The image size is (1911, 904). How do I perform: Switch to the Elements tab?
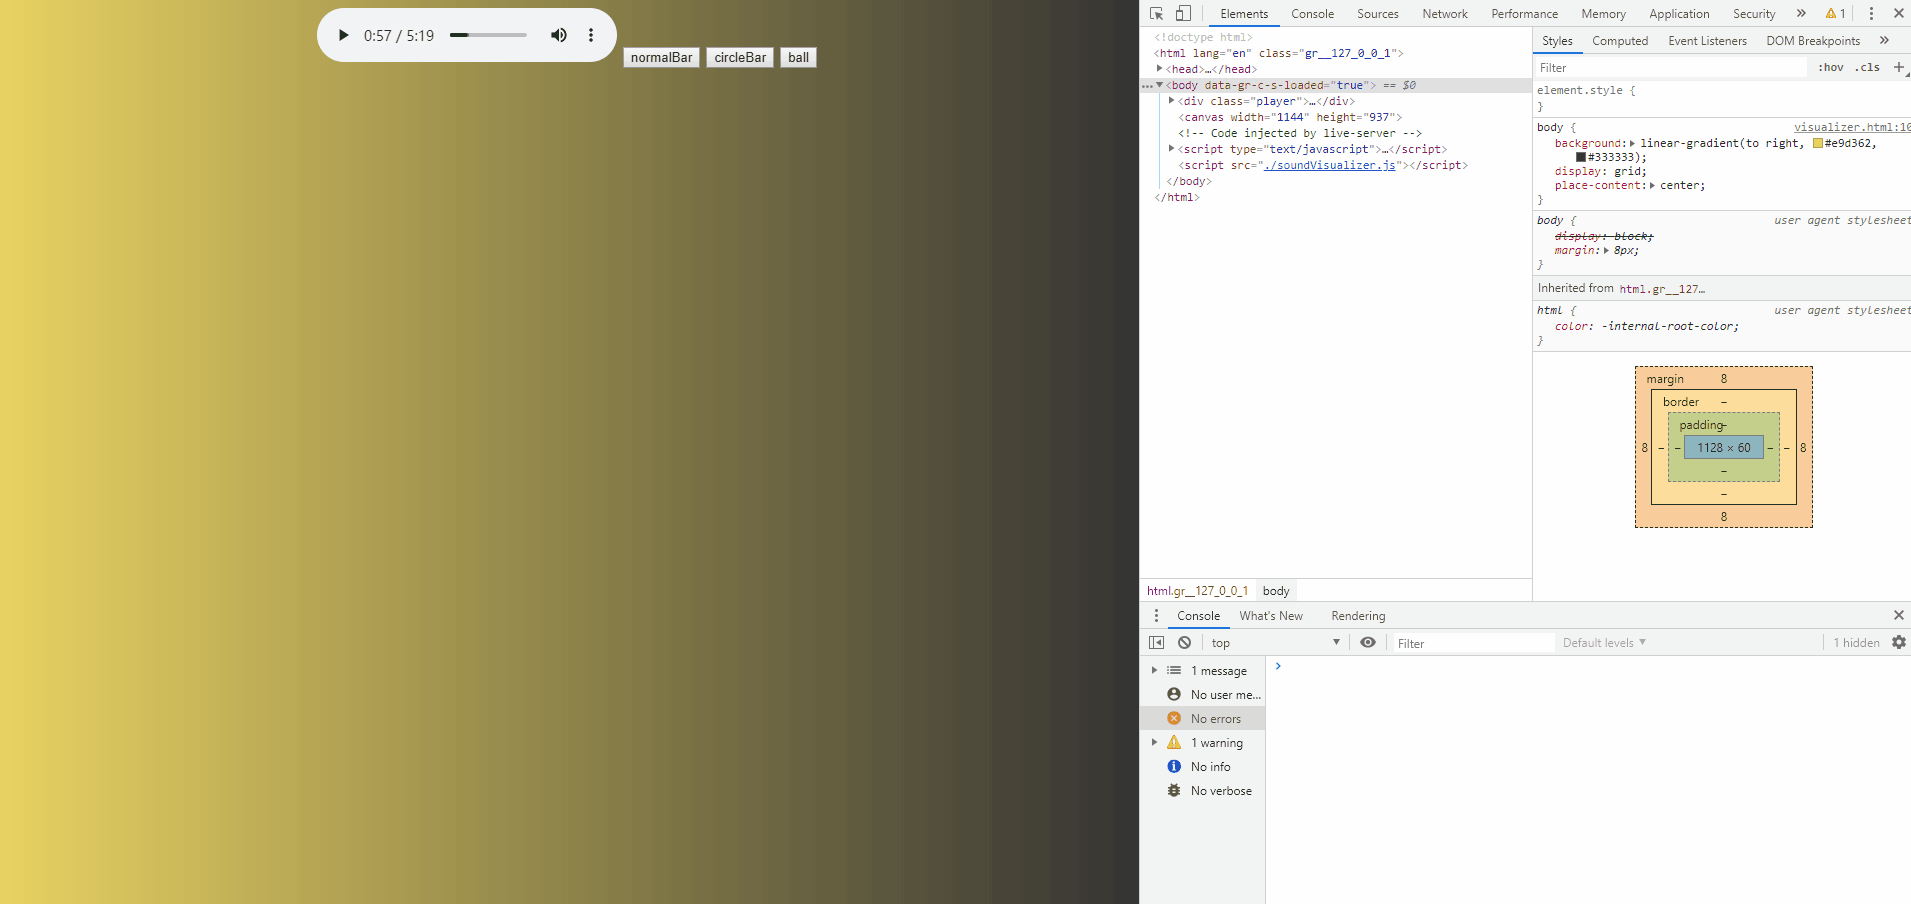(1244, 14)
